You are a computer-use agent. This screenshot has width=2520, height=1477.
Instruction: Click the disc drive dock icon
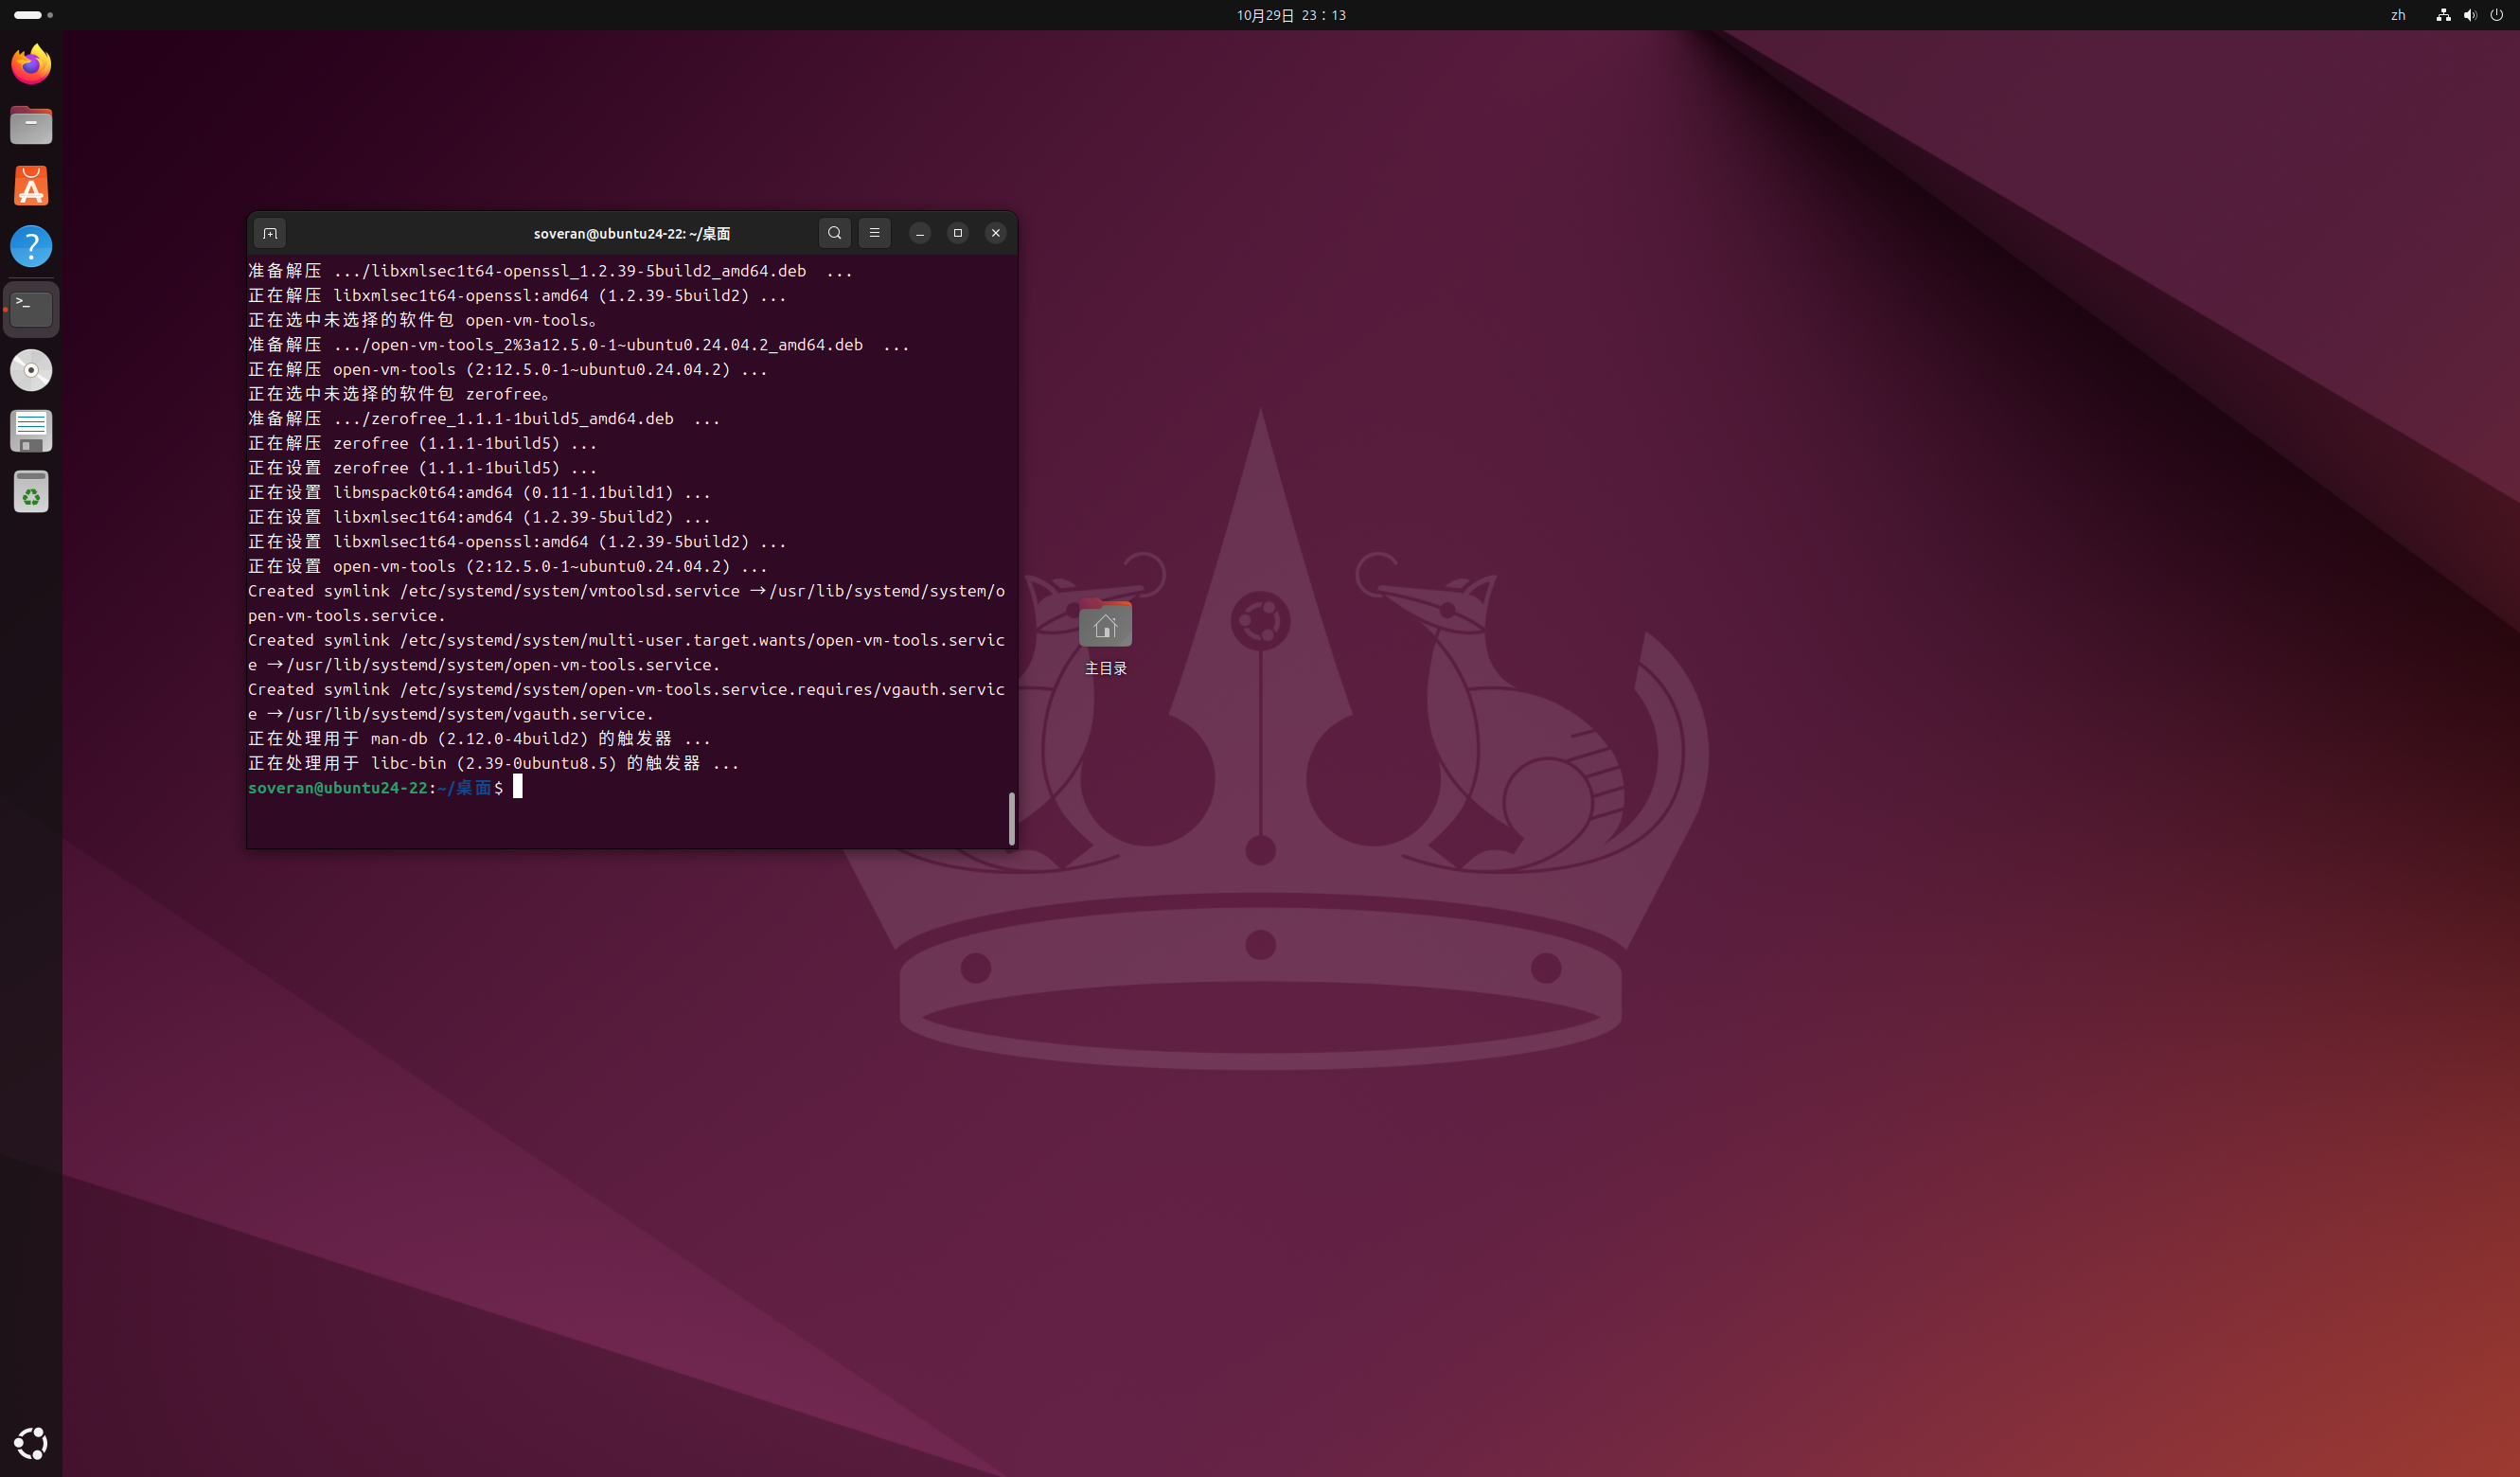[31, 370]
